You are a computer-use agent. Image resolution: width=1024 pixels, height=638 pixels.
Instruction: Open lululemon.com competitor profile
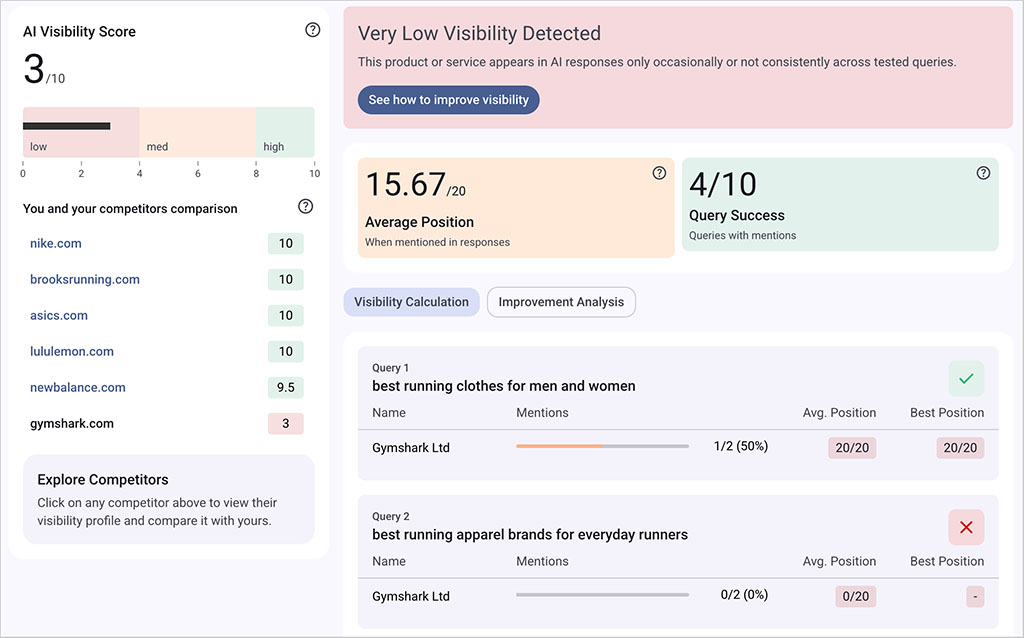[x=72, y=351]
